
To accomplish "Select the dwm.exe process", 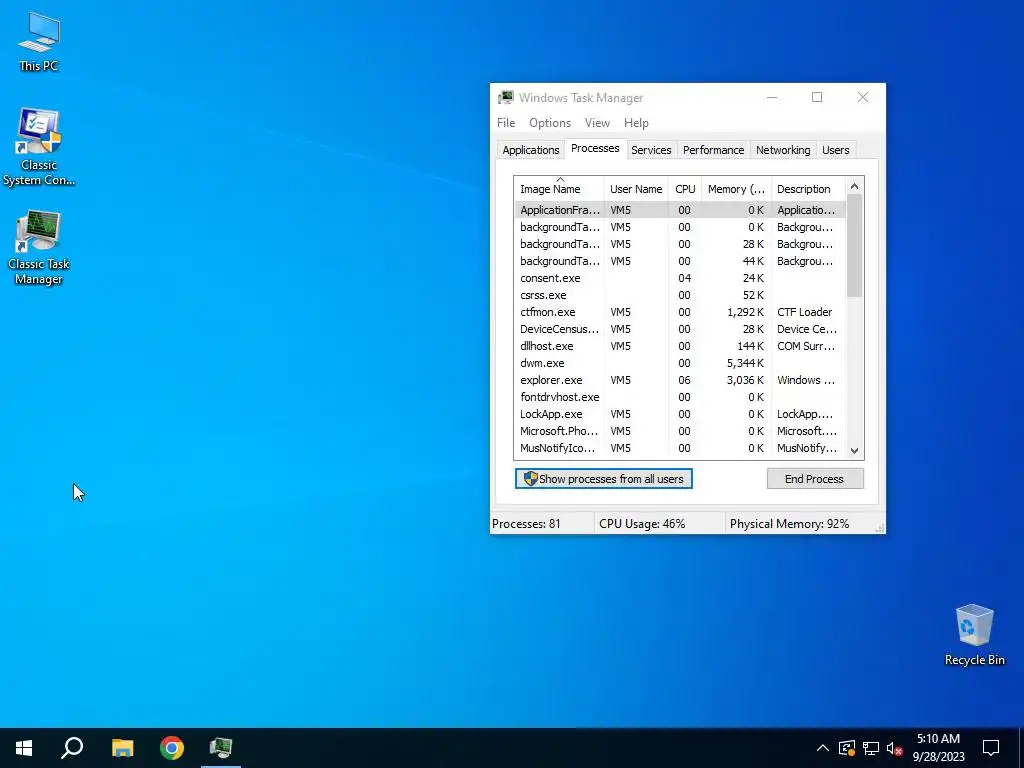I will point(679,363).
